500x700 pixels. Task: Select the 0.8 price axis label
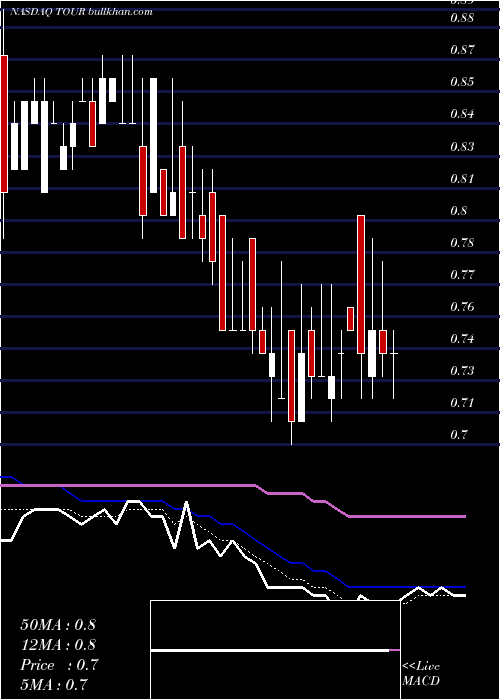[459, 211]
